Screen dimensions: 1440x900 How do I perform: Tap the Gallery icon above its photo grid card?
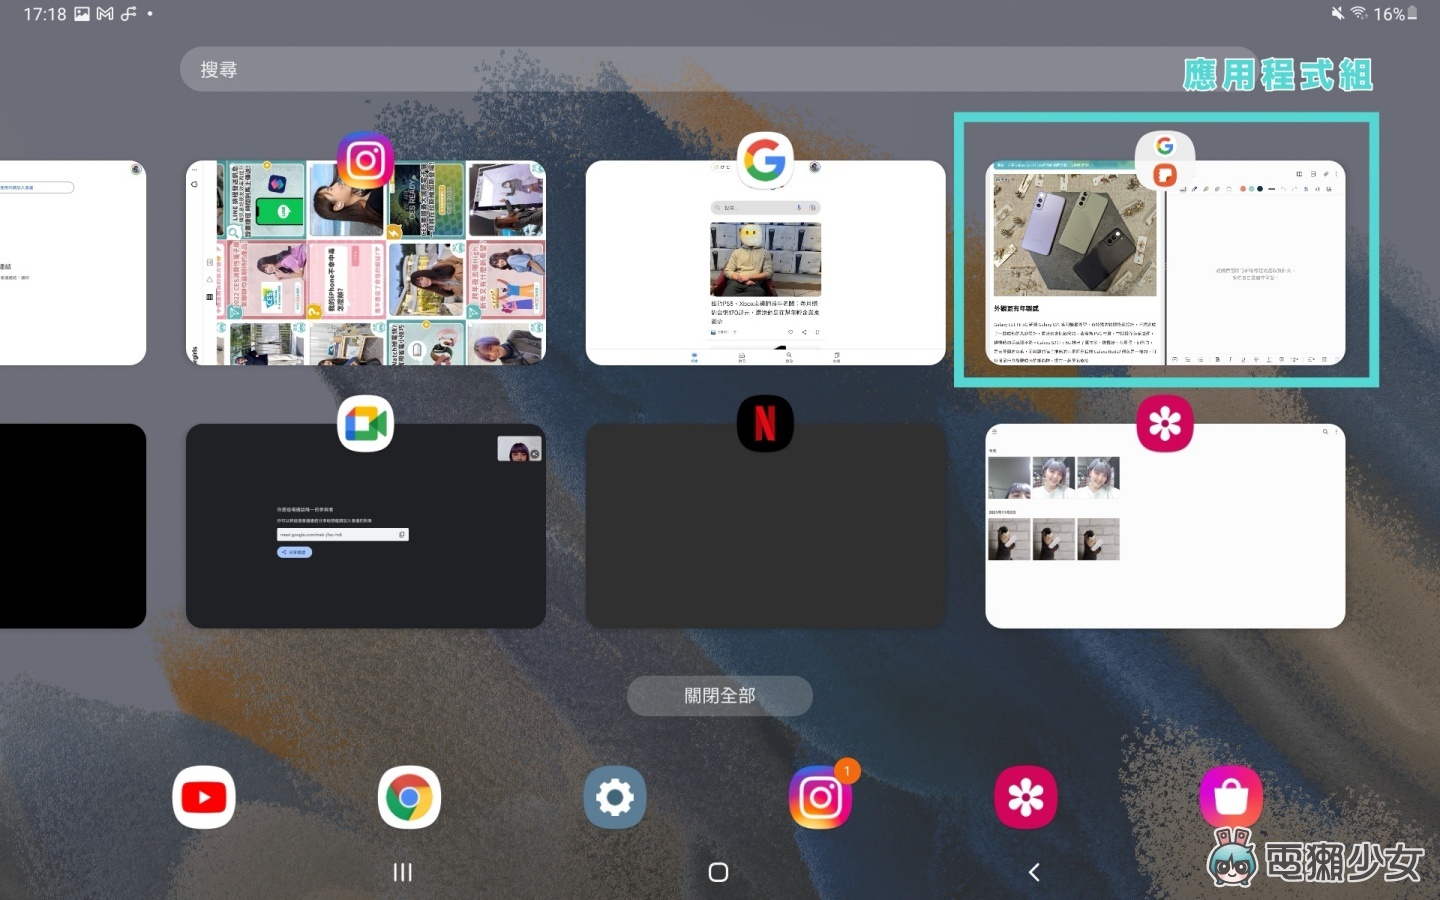[x=1165, y=423]
